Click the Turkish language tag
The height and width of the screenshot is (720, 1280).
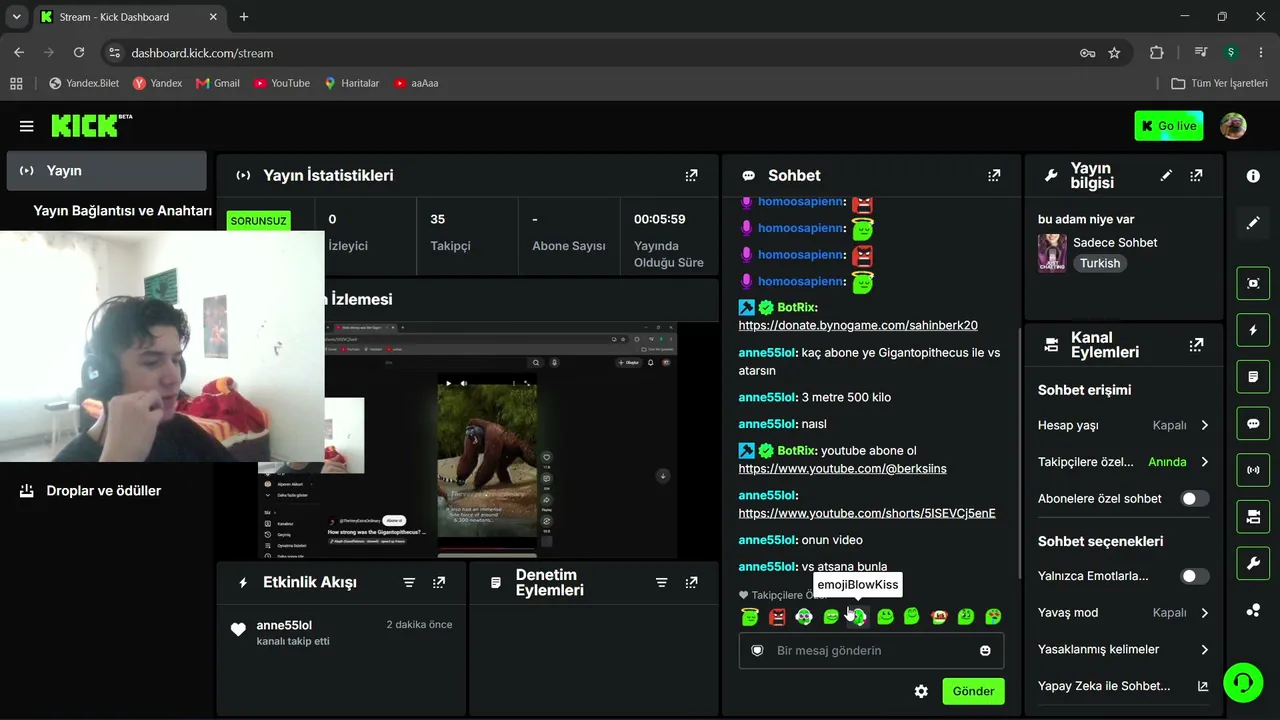(x=1100, y=263)
